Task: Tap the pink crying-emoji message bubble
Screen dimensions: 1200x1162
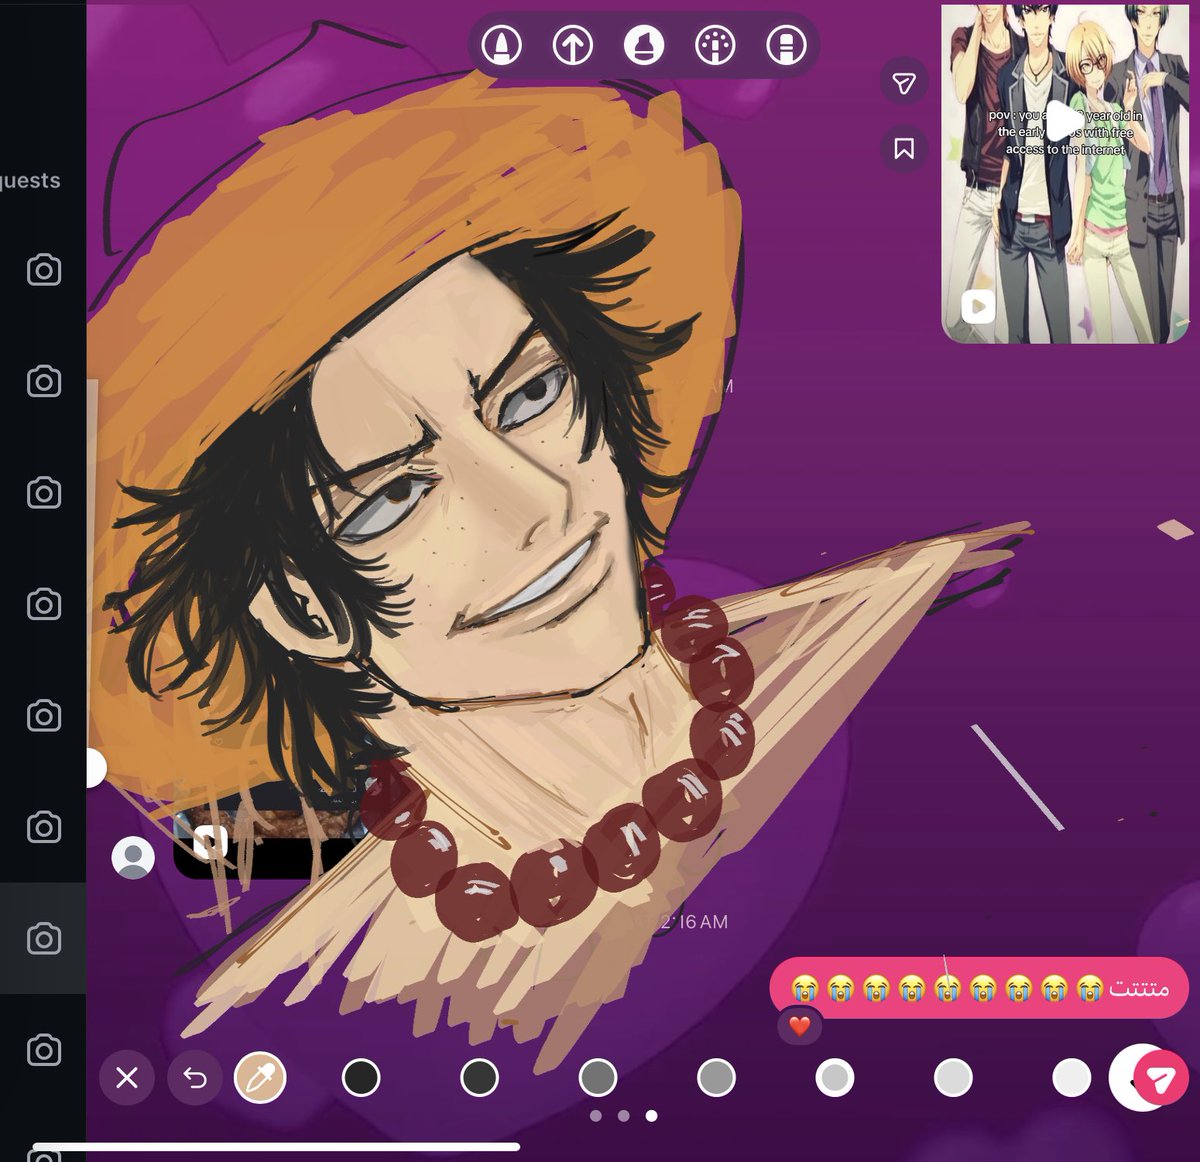Action: (x=979, y=988)
